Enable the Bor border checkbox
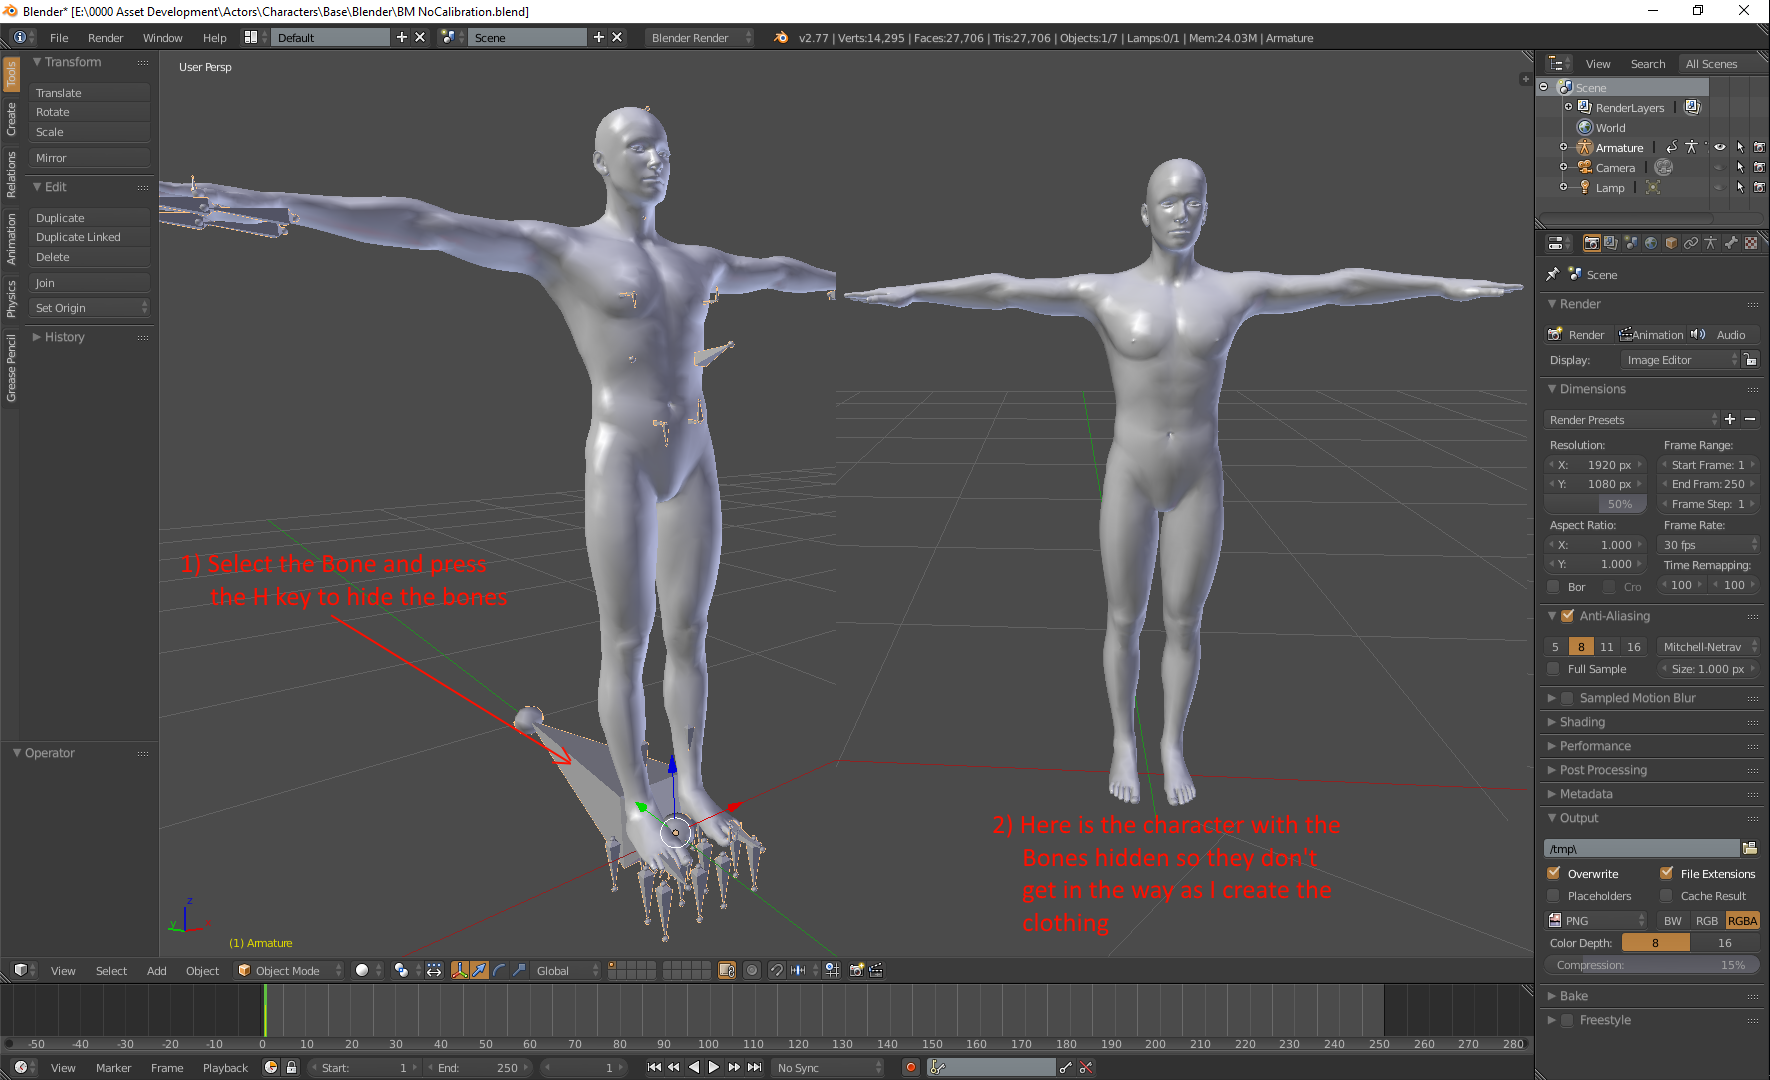The width and height of the screenshot is (1770, 1080). (1553, 587)
